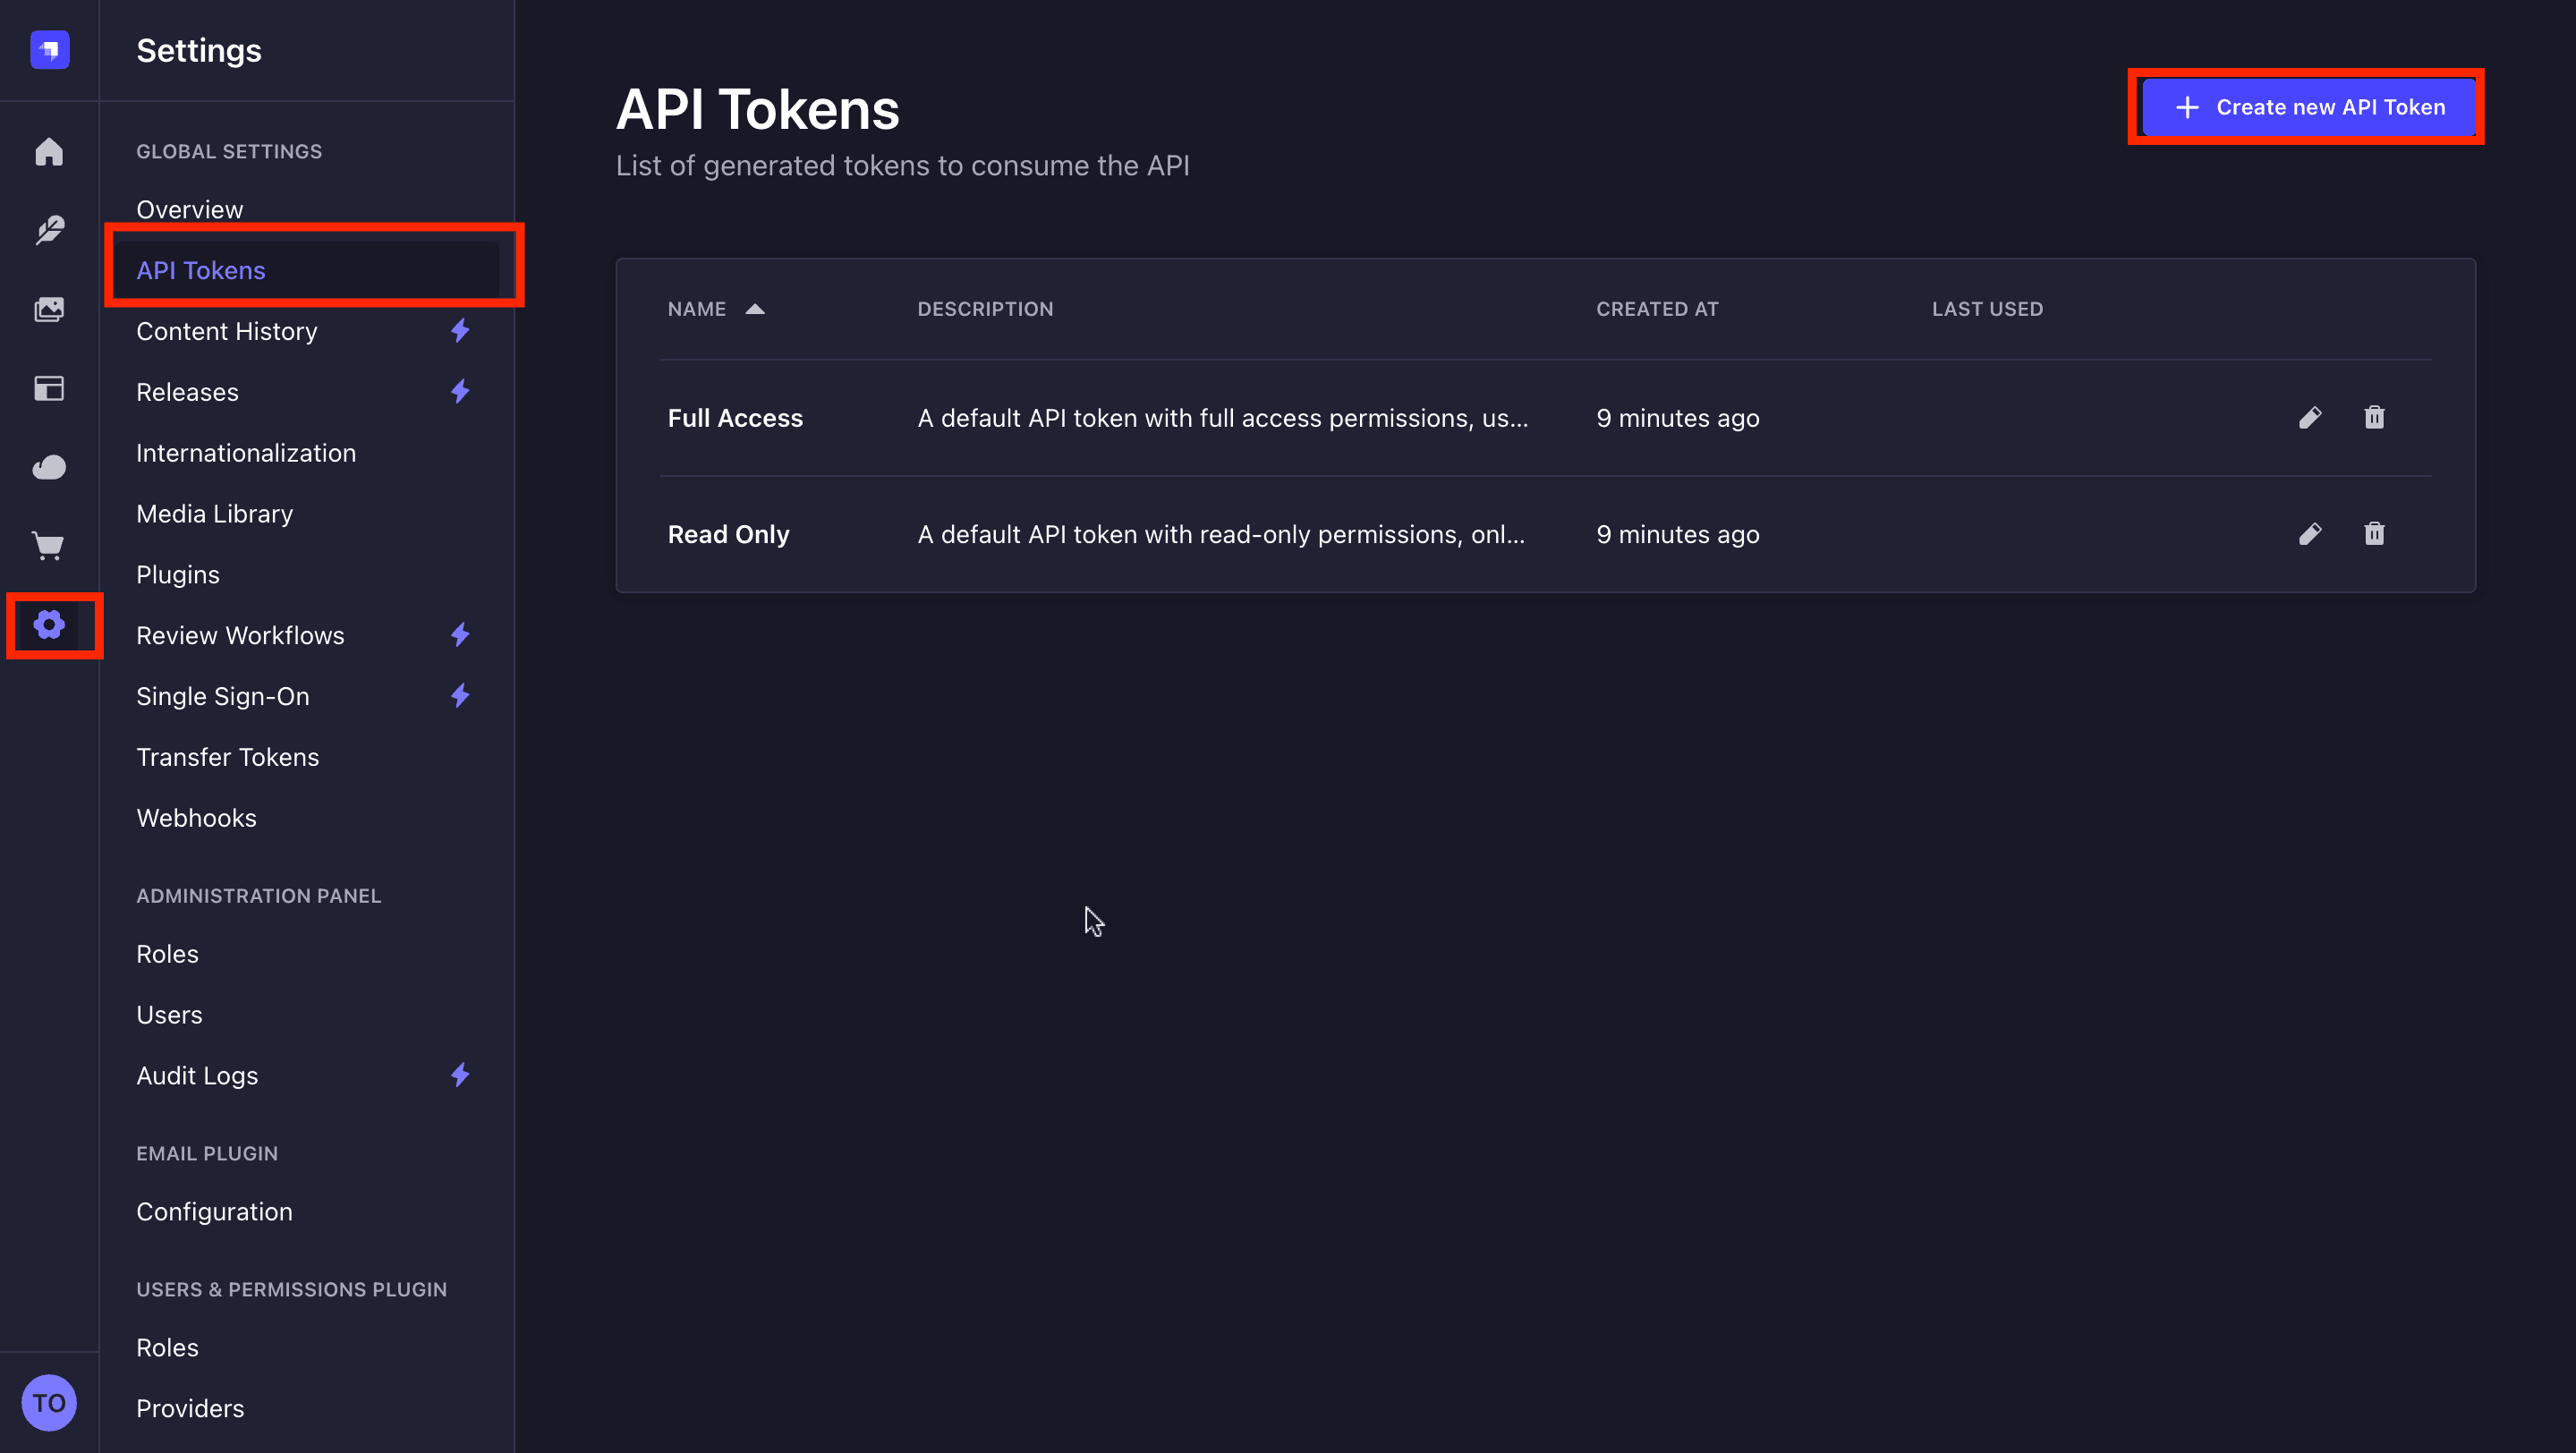Open Marketplace shopping cart icon

(49, 546)
